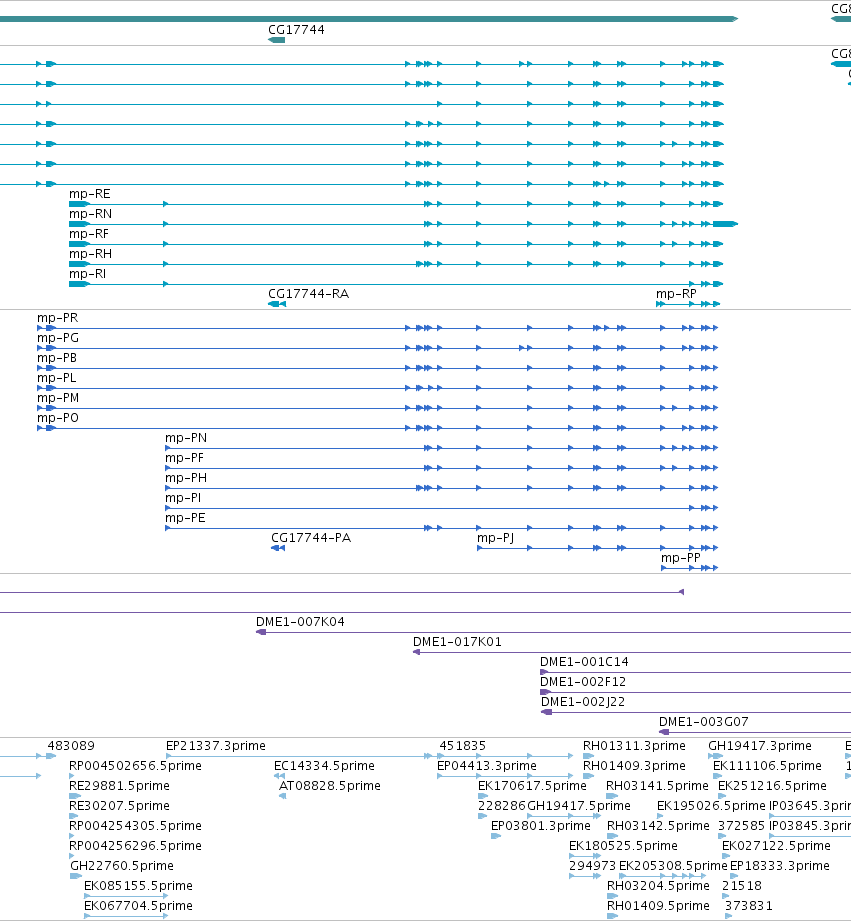Click the EK085155.5prime EST label
The height and width of the screenshot is (921, 851).
click(x=138, y=885)
